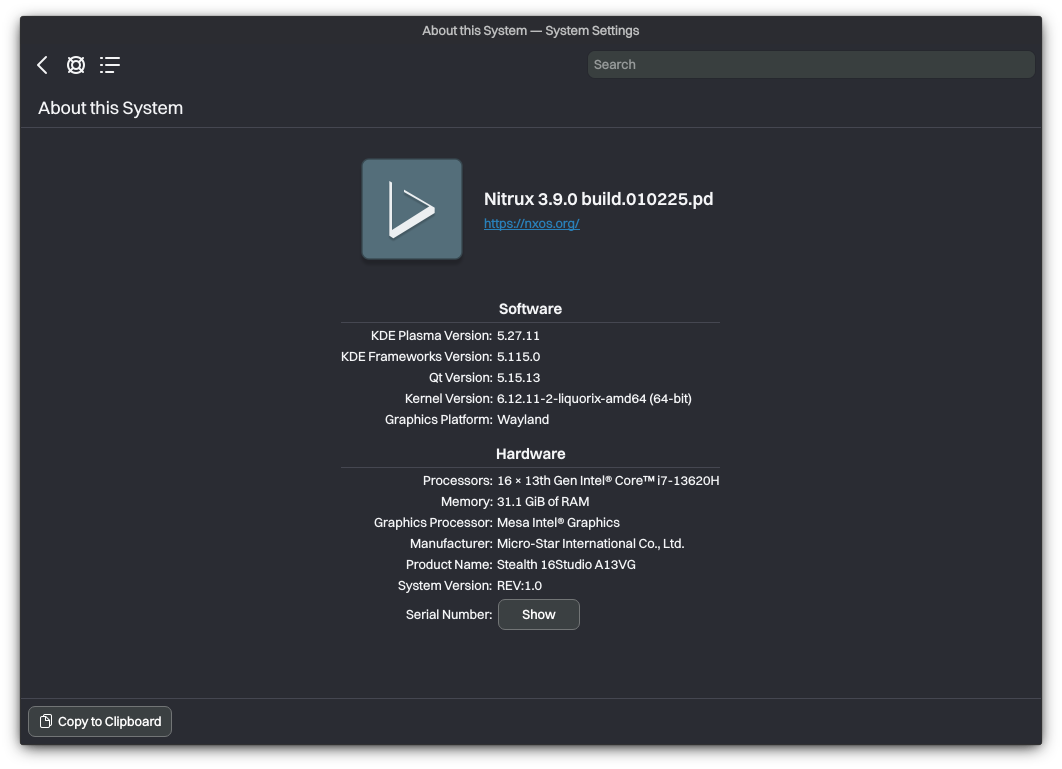Screen dimensions: 1062x769
Task: Click the window title About this System — System Settings
Action: [530, 30]
